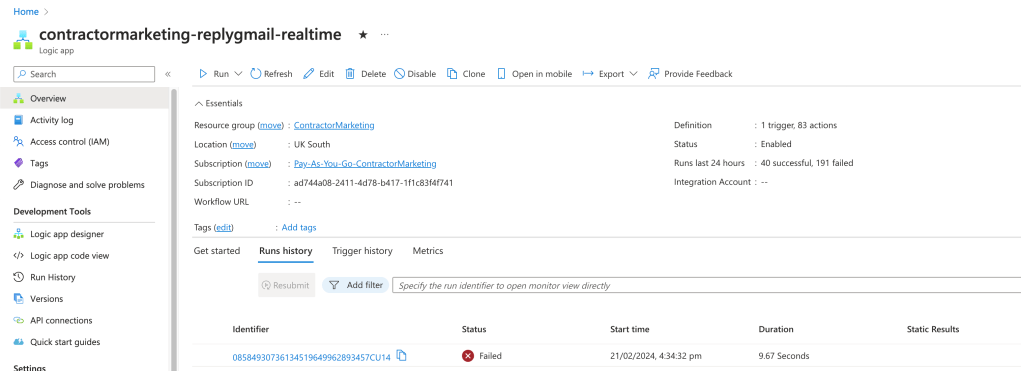Select the Runs history tab
The image size is (1021, 371).
(x=286, y=251)
